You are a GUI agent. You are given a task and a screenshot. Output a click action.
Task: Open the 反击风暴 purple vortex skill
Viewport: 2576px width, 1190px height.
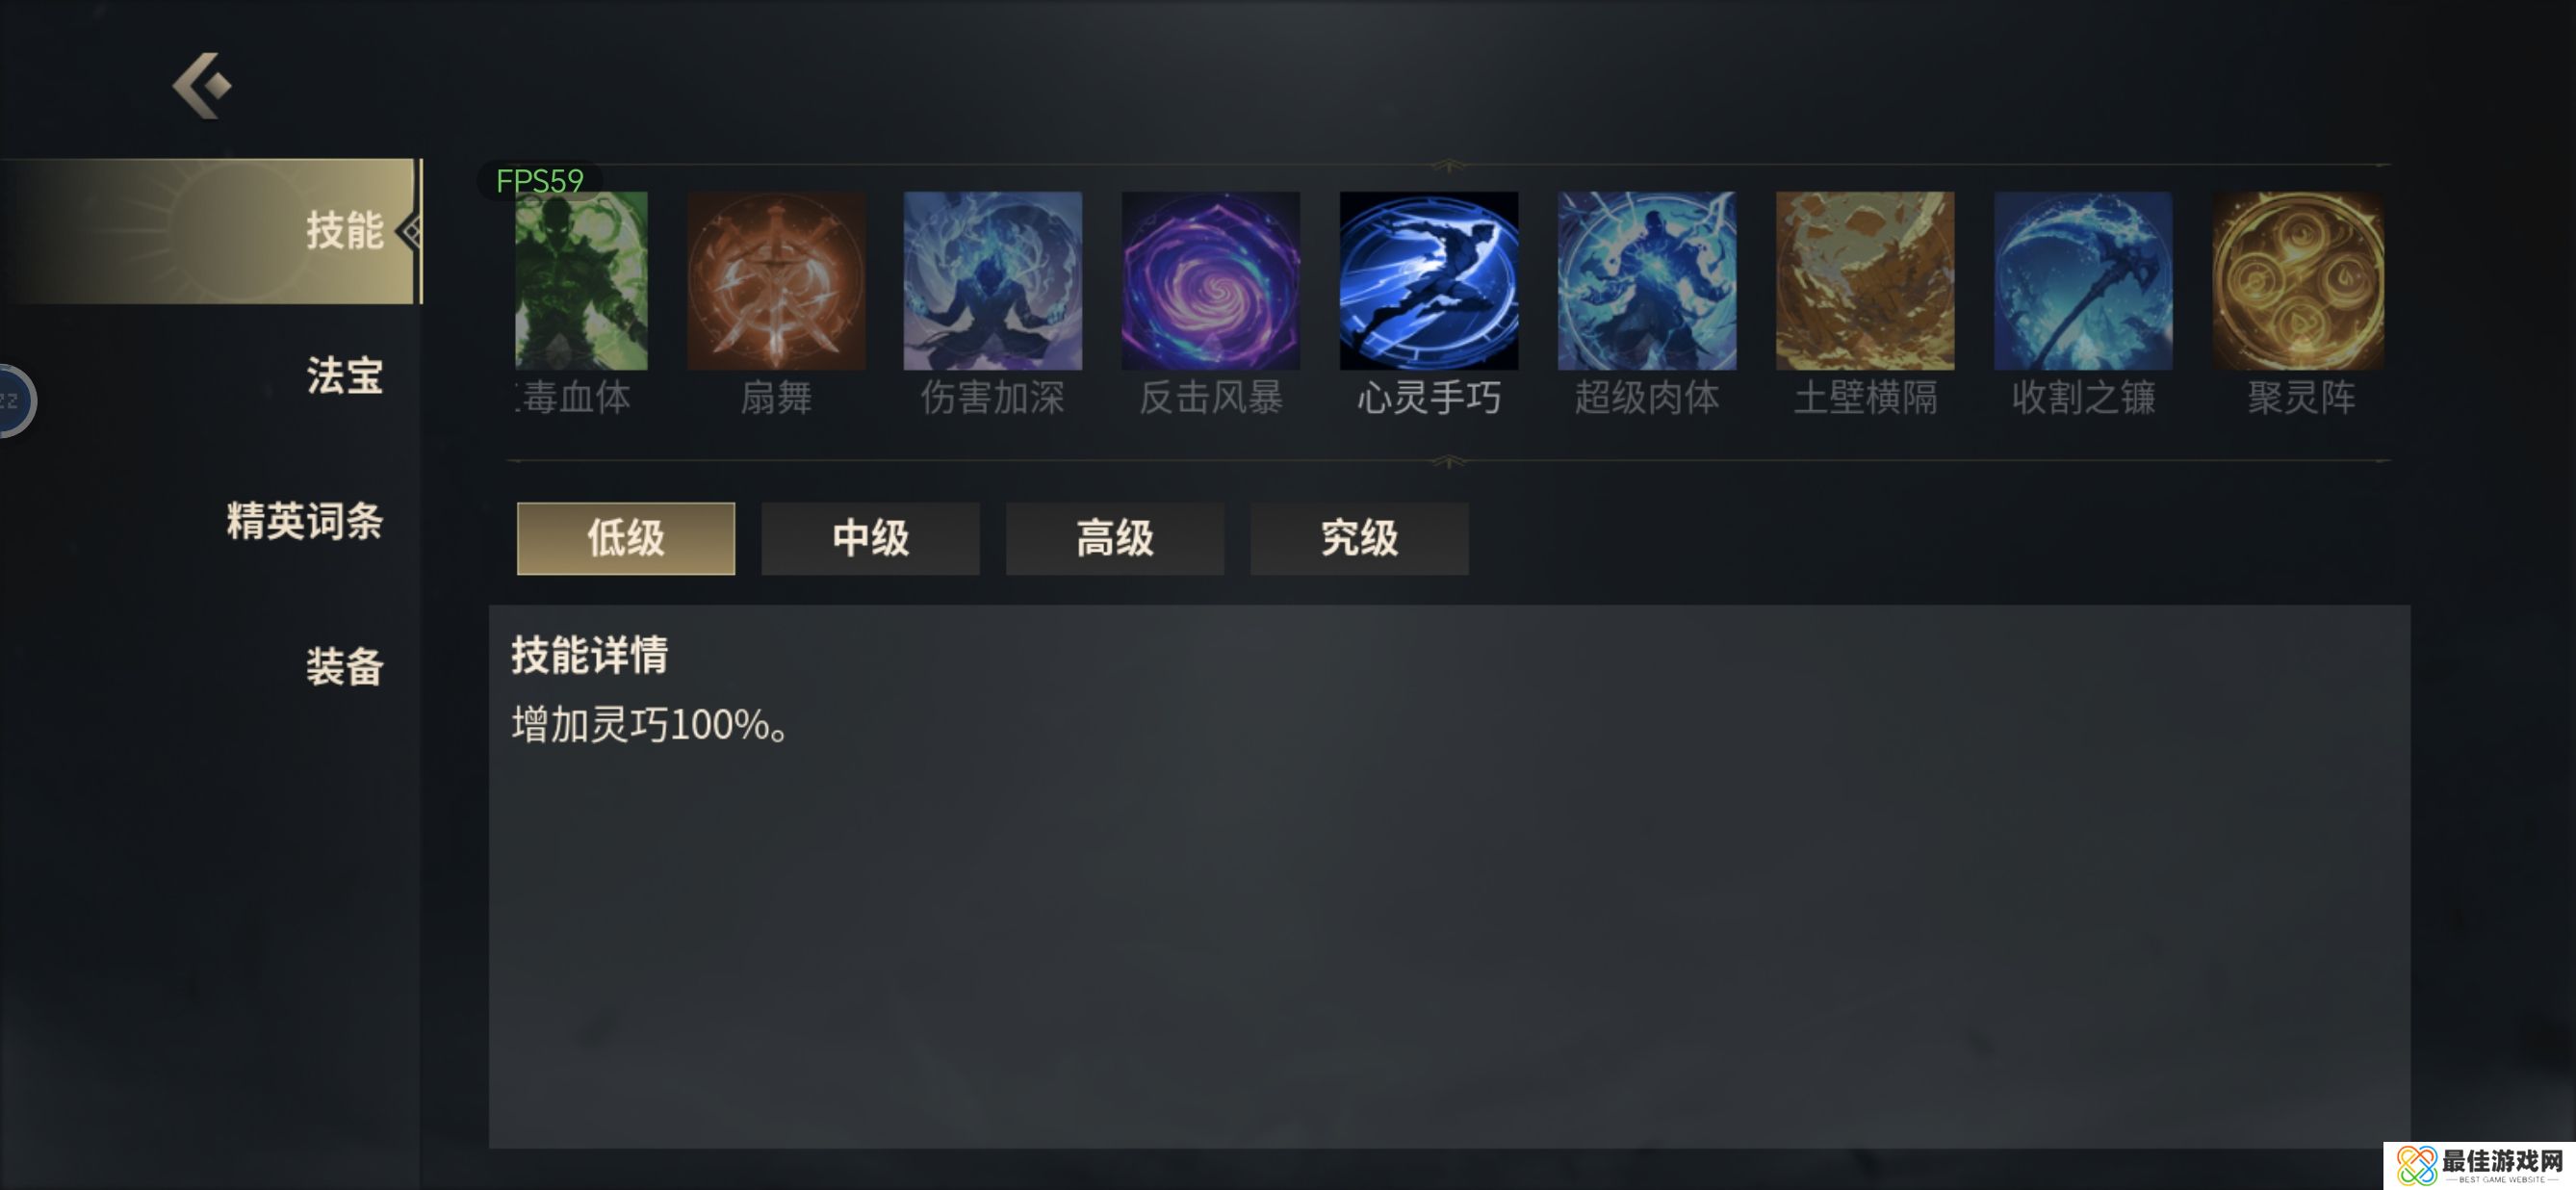1211,281
